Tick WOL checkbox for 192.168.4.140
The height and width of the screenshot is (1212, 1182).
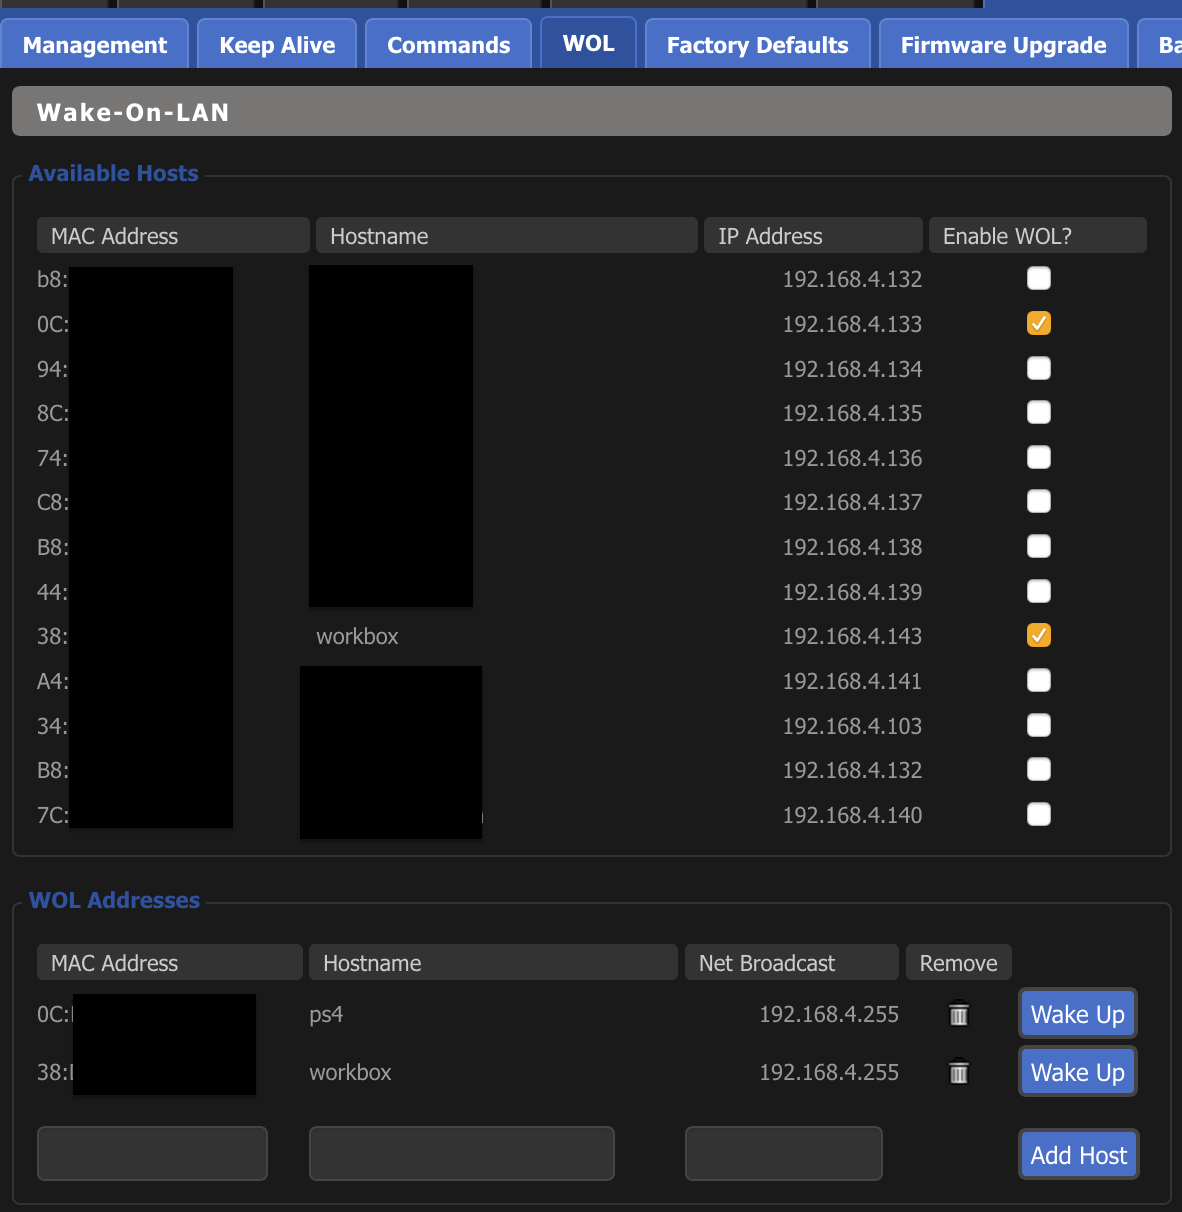[x=1039, y=815]
